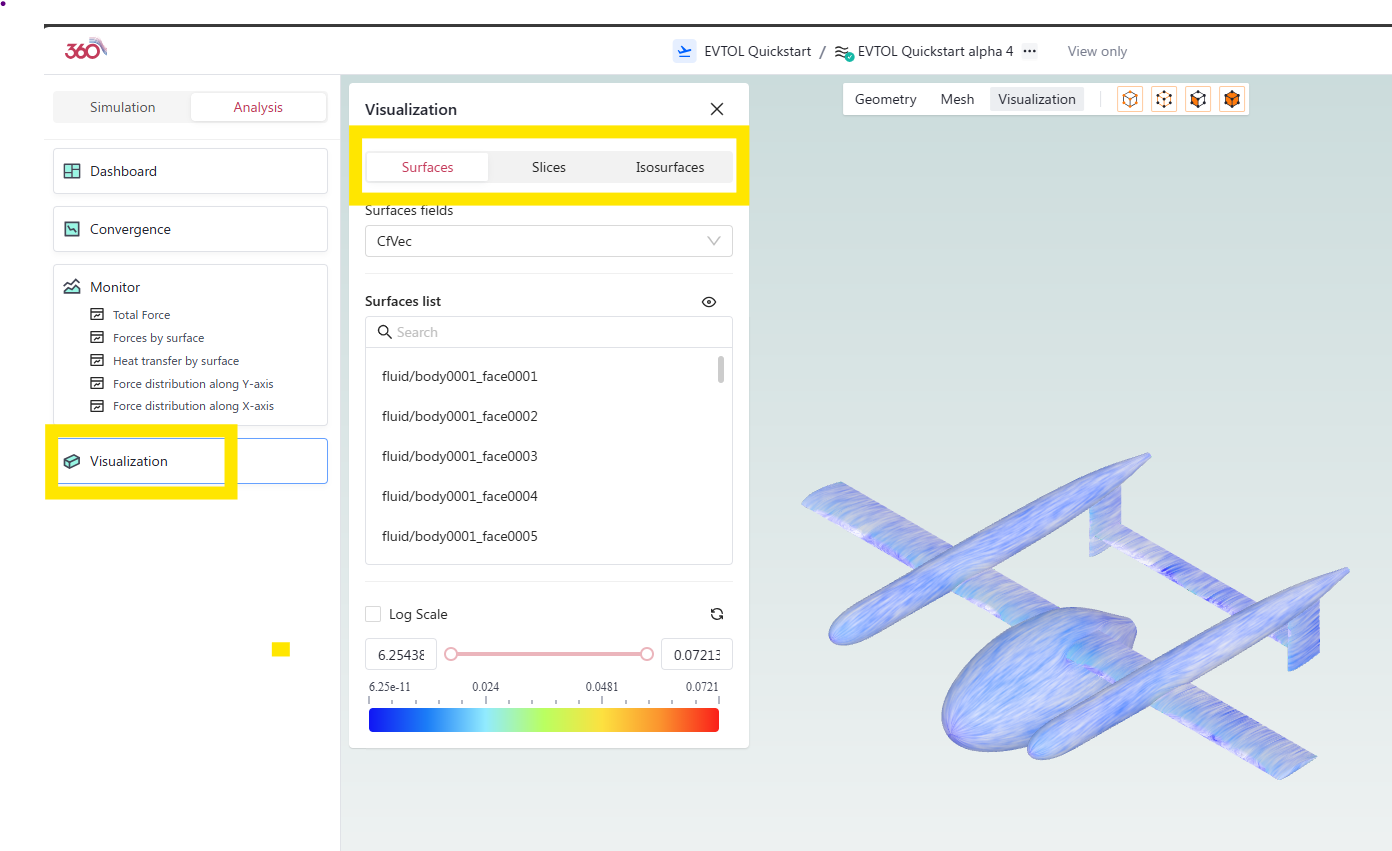The image size is (1392, 851).
Task: Open the three-dot more options menu
Action: [x=1029, y=51]
